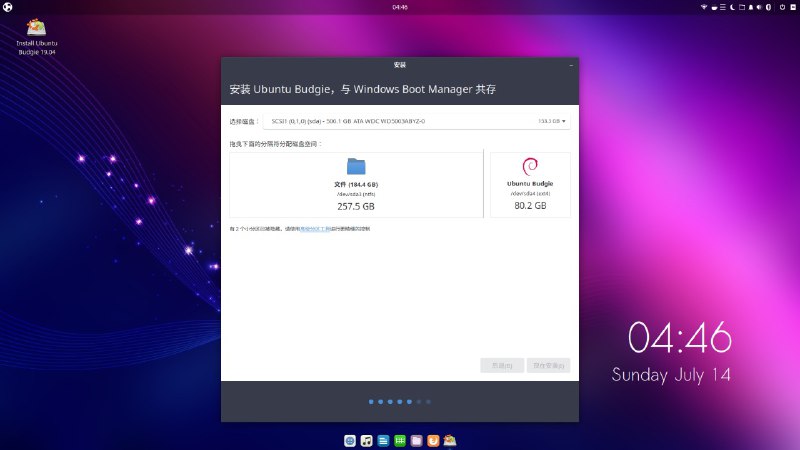Click the Debian swirl icon of Ubuntu Budgie partition

click(x=530, y=166)
